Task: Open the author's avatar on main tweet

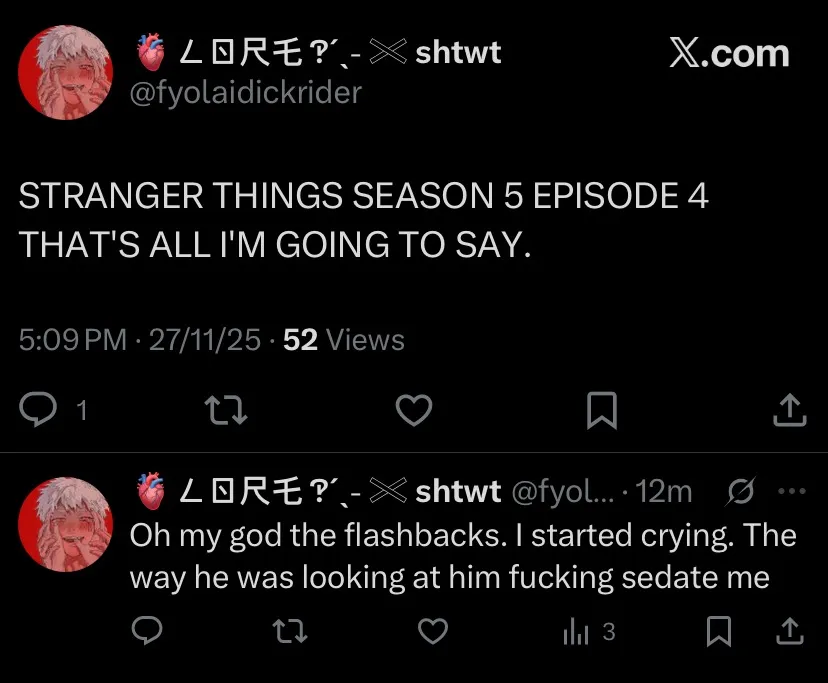Action: 66,72
